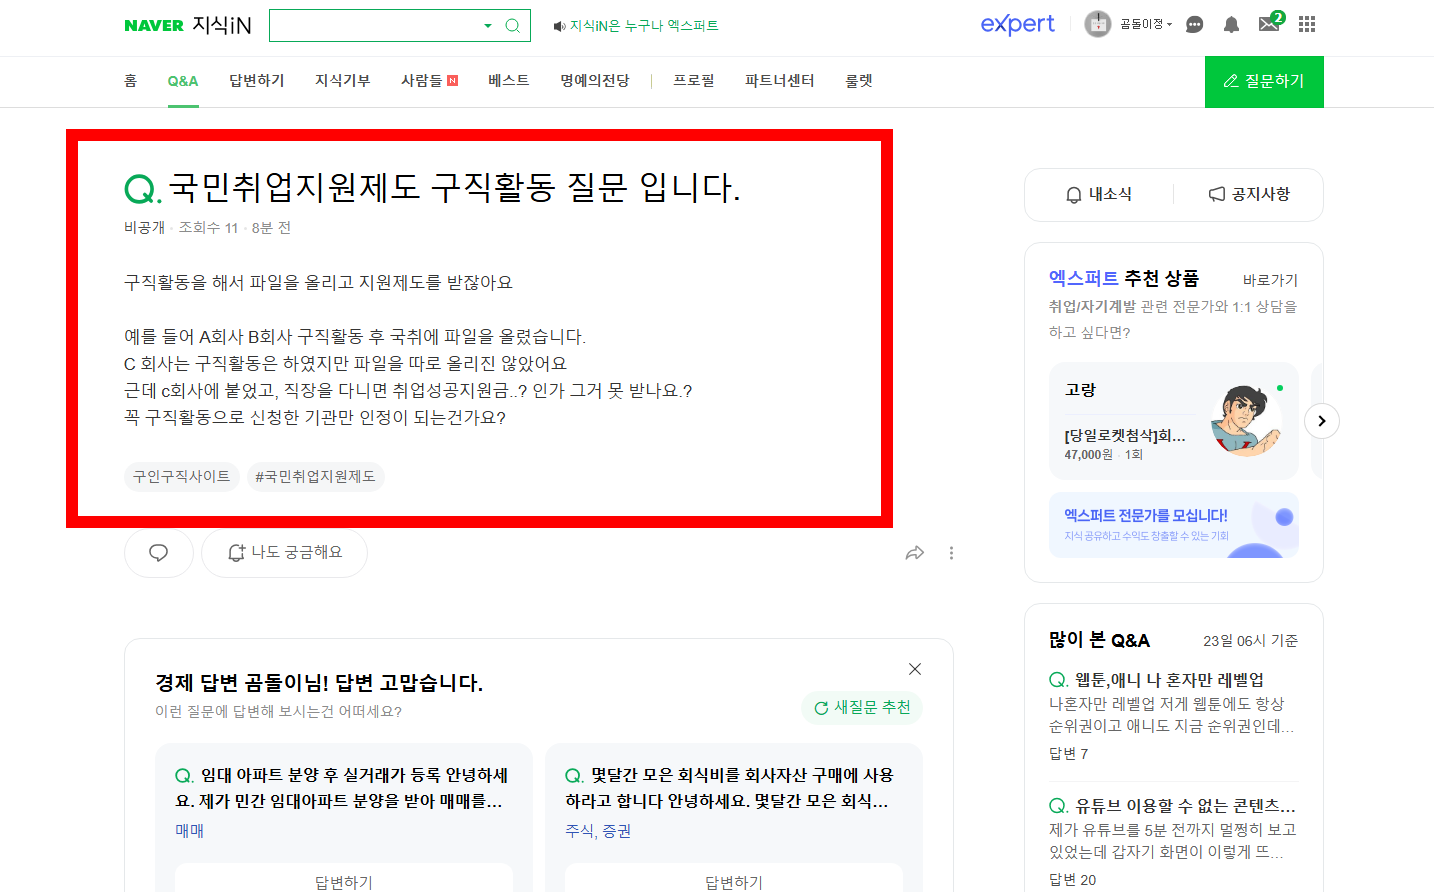Screen dimensions: 1434x892
Task: Click the 조회수 11 view count text
Action: click(x=208, y=228)
